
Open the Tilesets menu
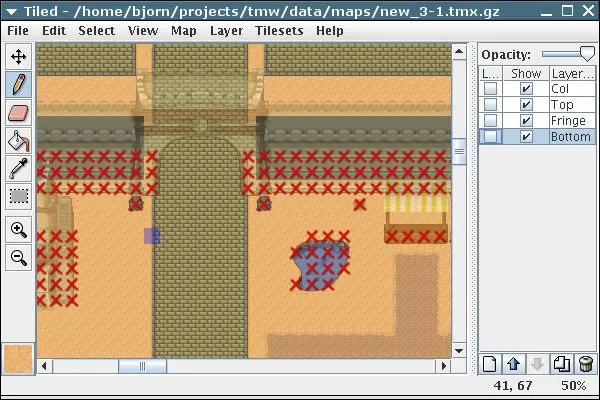pos(279,31)
